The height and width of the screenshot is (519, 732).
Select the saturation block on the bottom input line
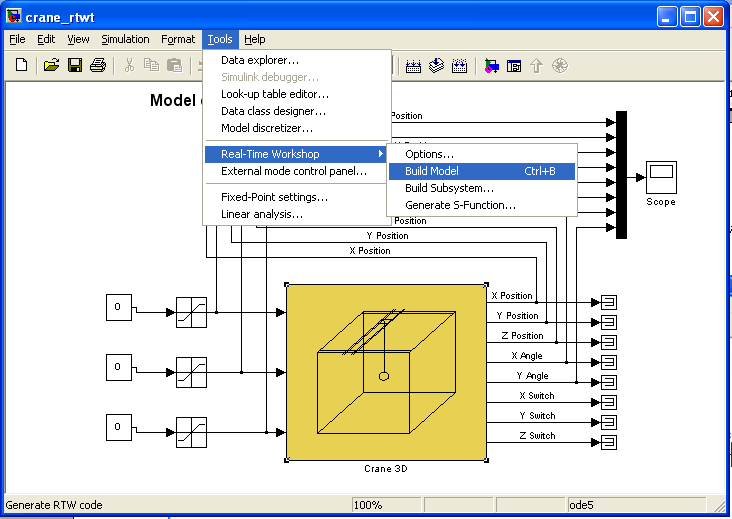click(191, 432)
